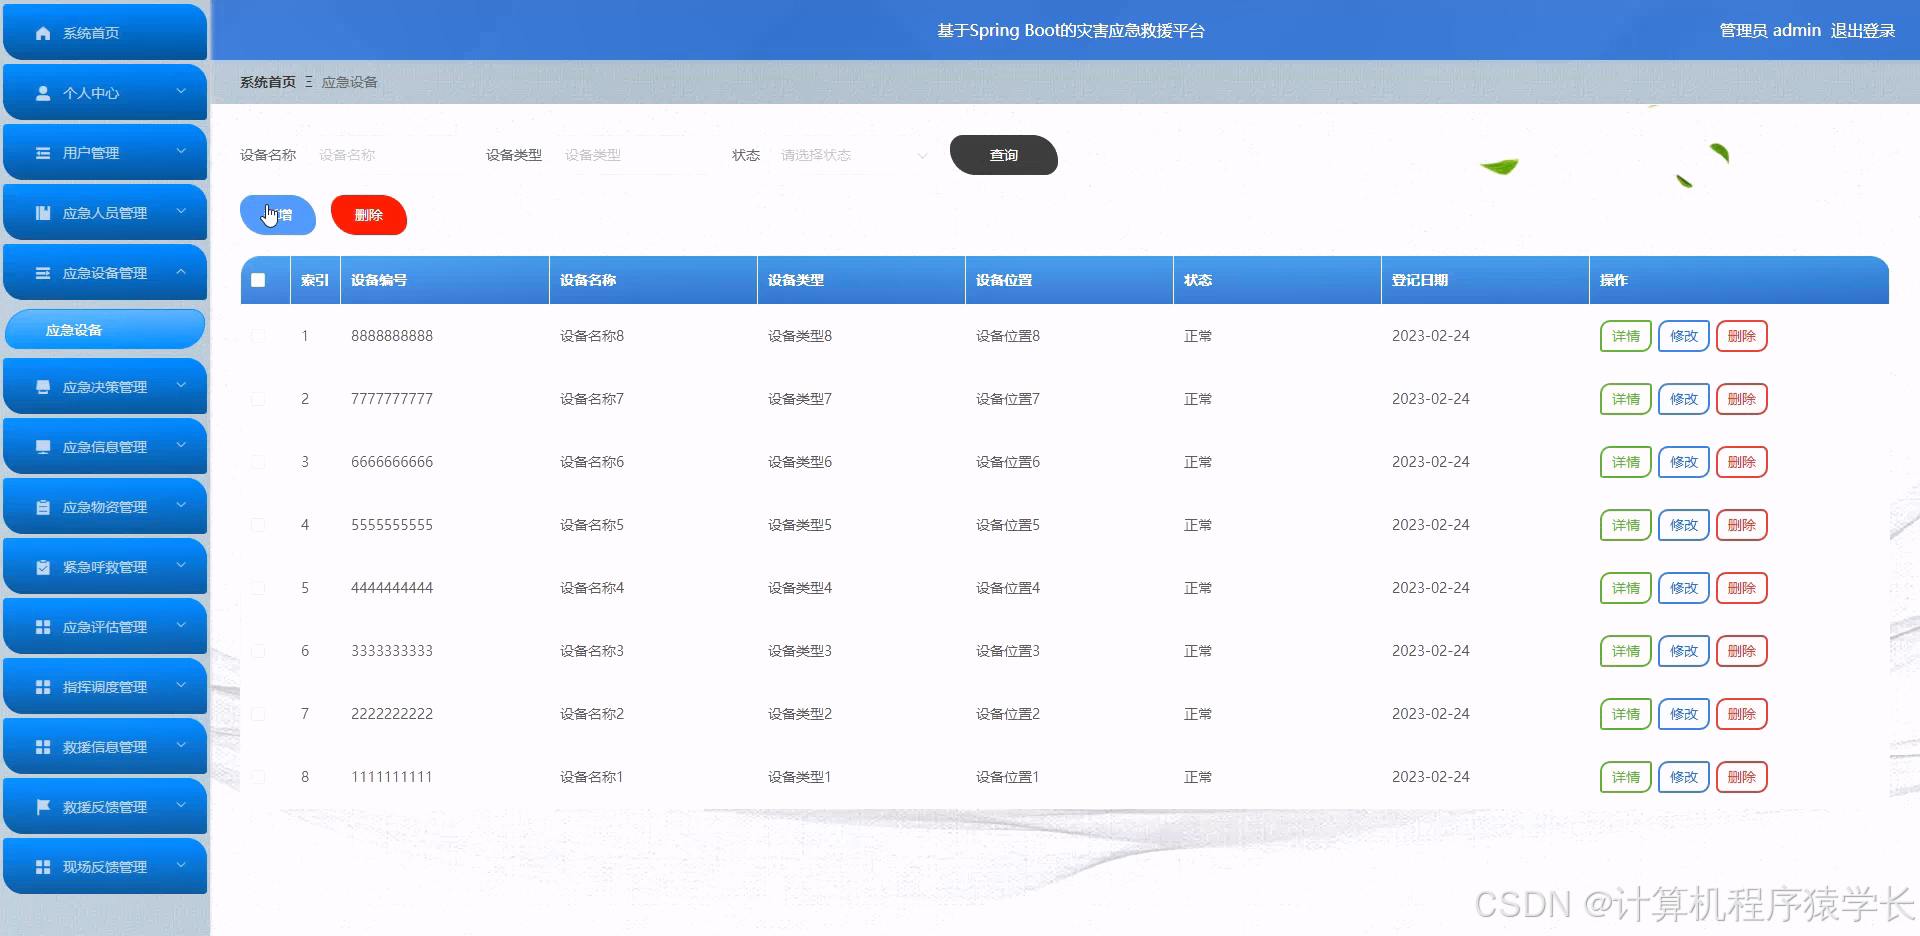The image size is (1920, 936).
Task: Click the icon beside 应急决策管理
Action: 43,387
